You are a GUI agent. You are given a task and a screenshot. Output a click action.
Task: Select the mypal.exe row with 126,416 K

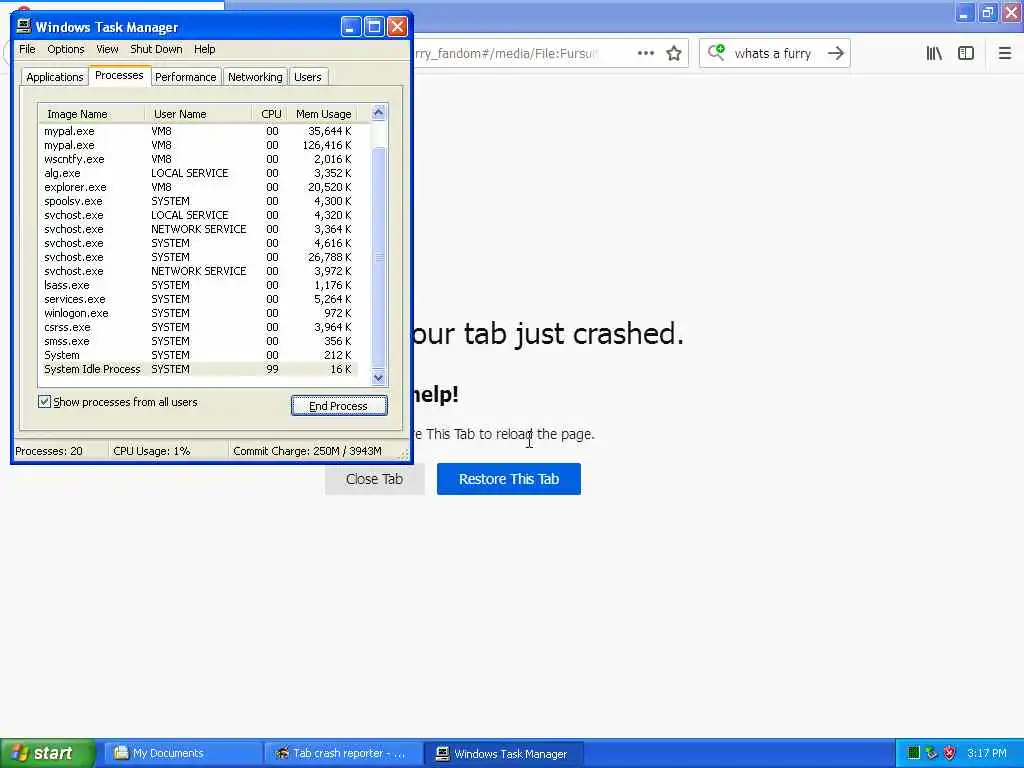click(198, 145)
